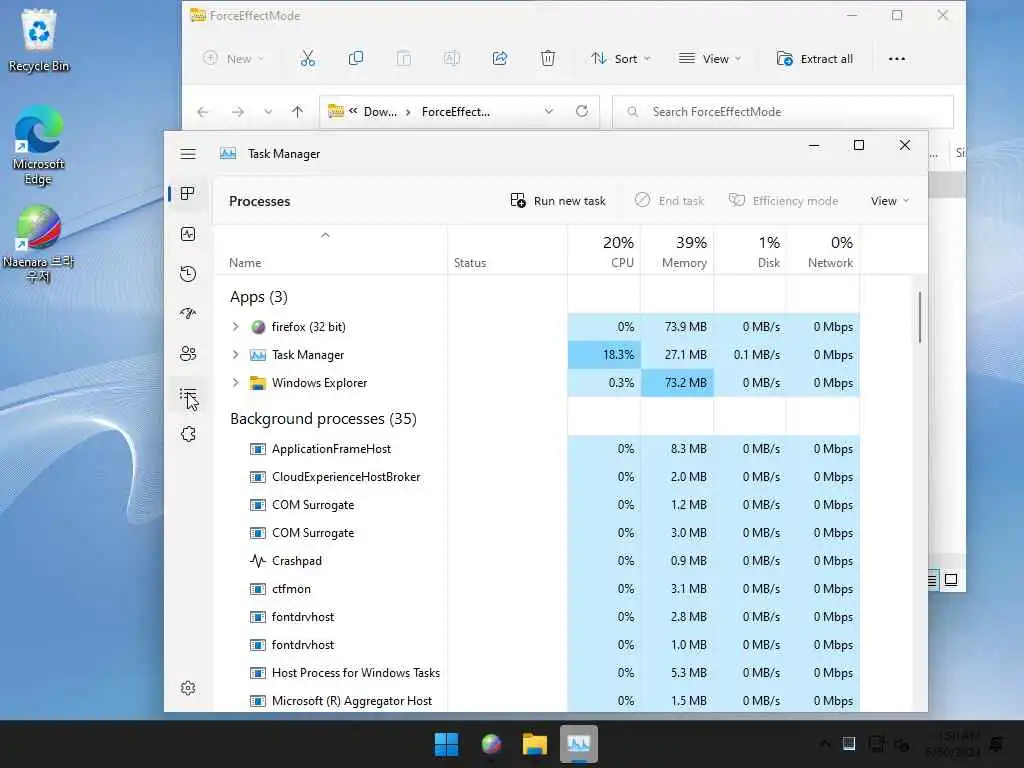Click the Dow... breadcrumb in address bar
Image resolution: width=1024 pixels, height=768 pixels.
pyautogui.click(x=380, y=112)
